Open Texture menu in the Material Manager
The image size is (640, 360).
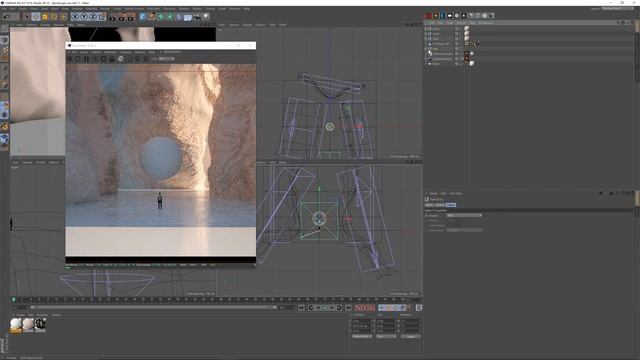[x=56, y=315]
